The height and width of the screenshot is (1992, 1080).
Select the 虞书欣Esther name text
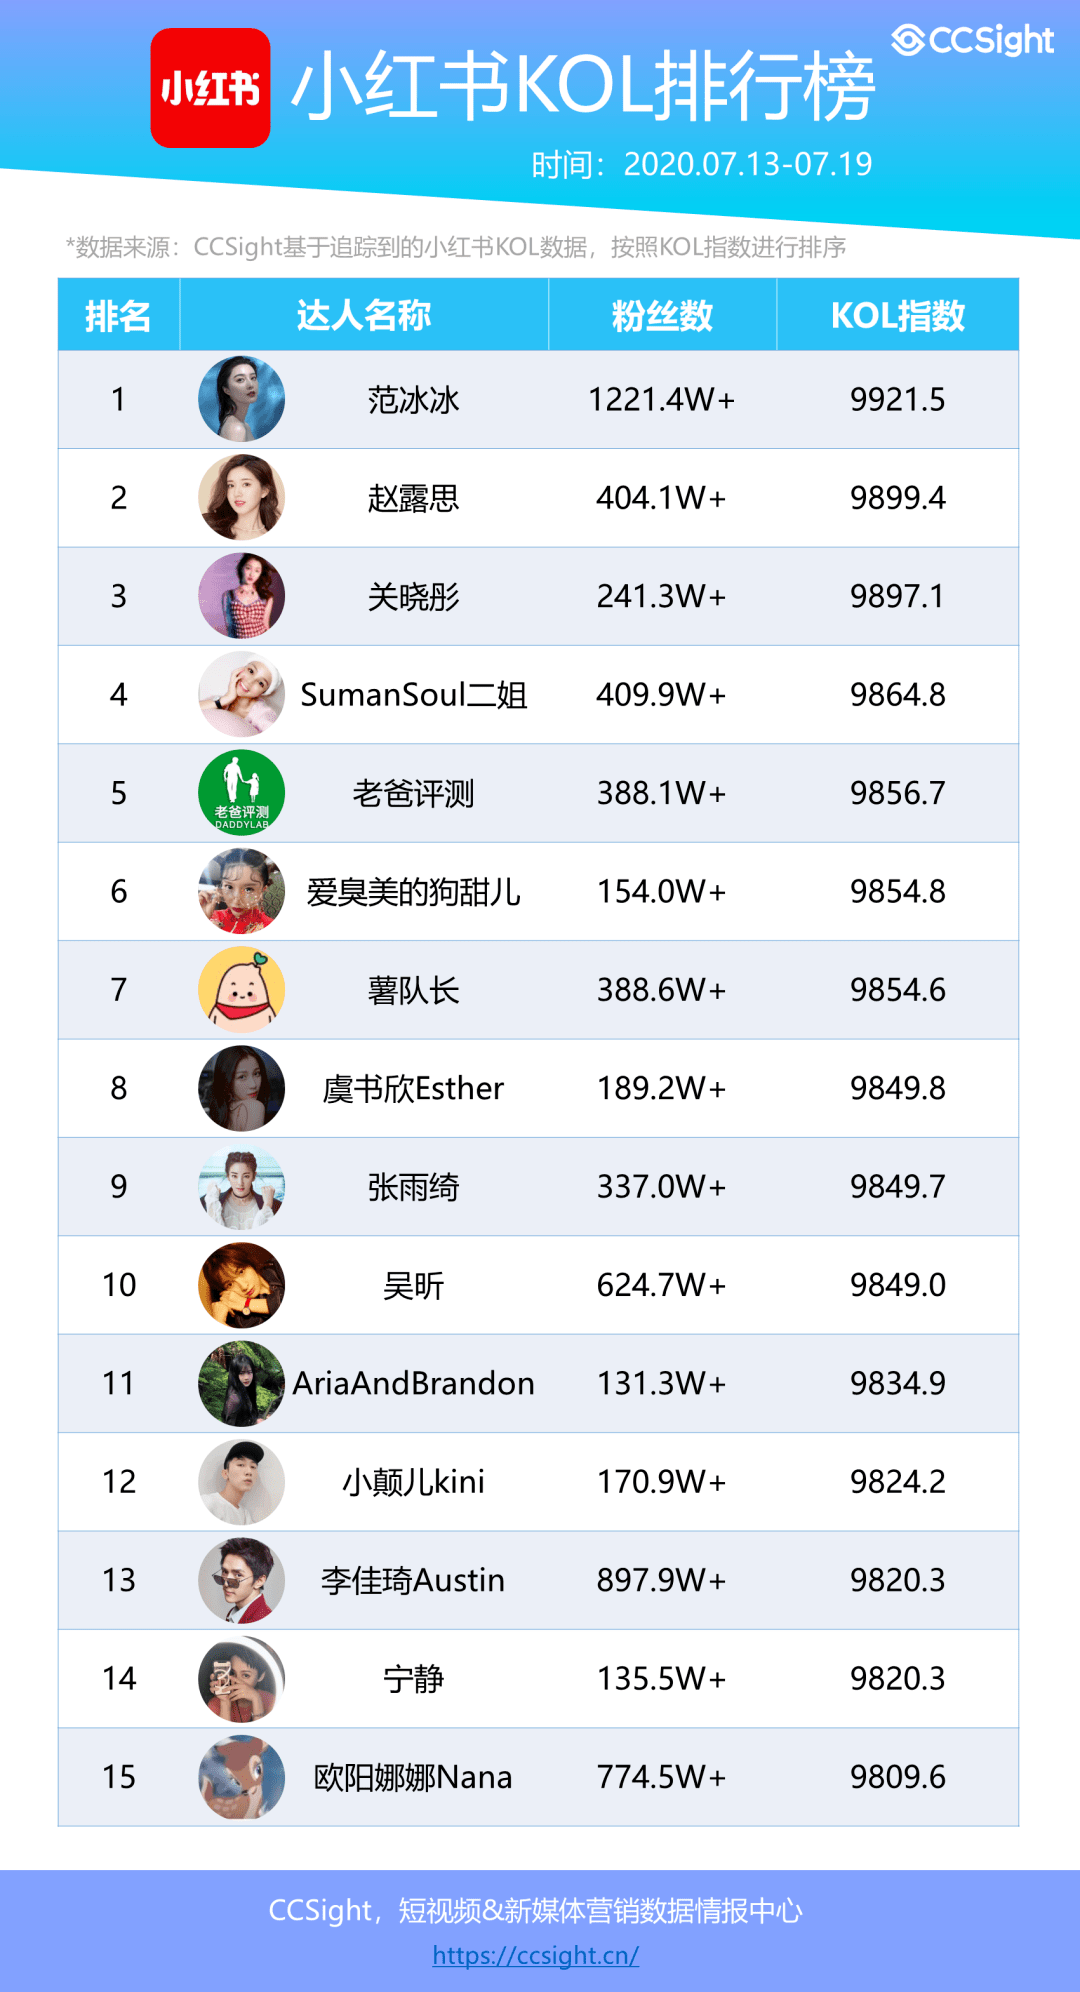pyautogui.click(x=413, y=1088)
